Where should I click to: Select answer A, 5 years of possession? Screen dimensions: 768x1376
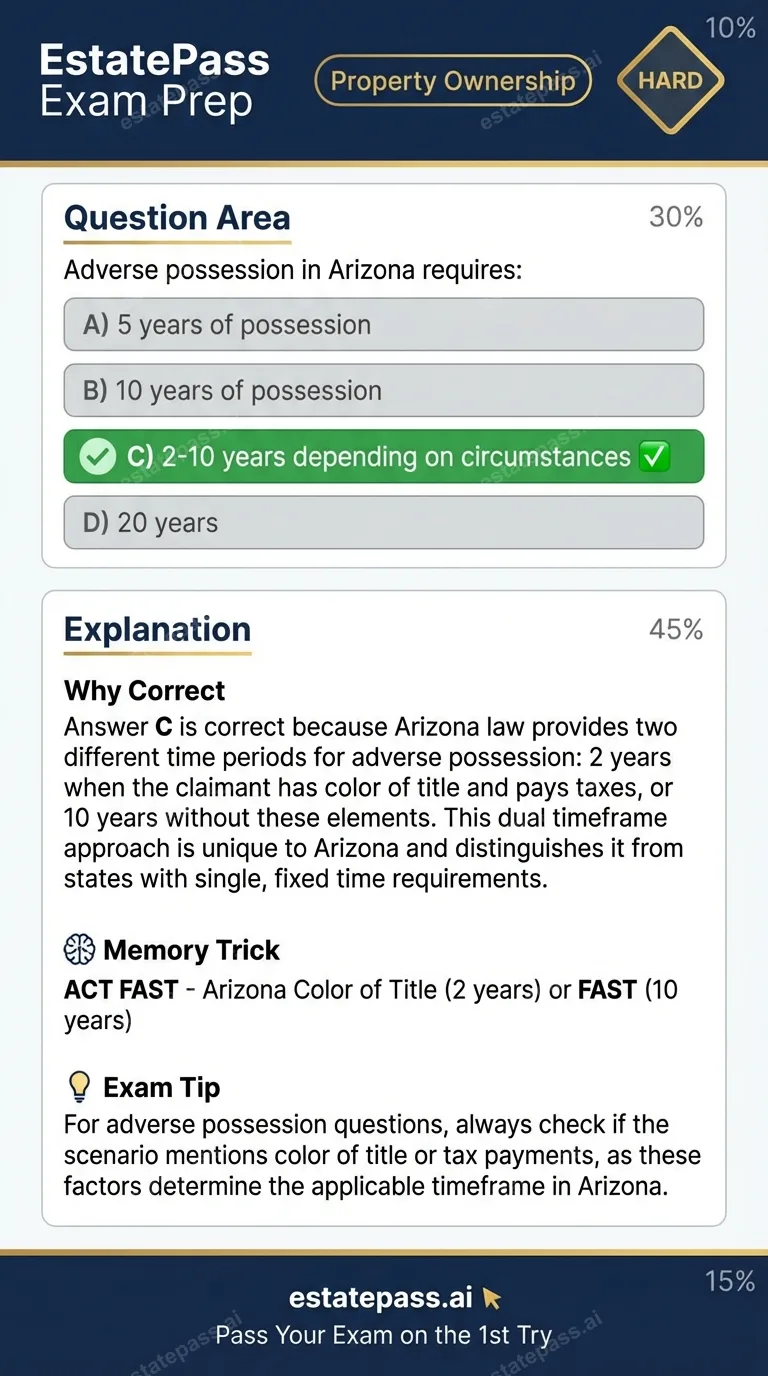[383, 324]
